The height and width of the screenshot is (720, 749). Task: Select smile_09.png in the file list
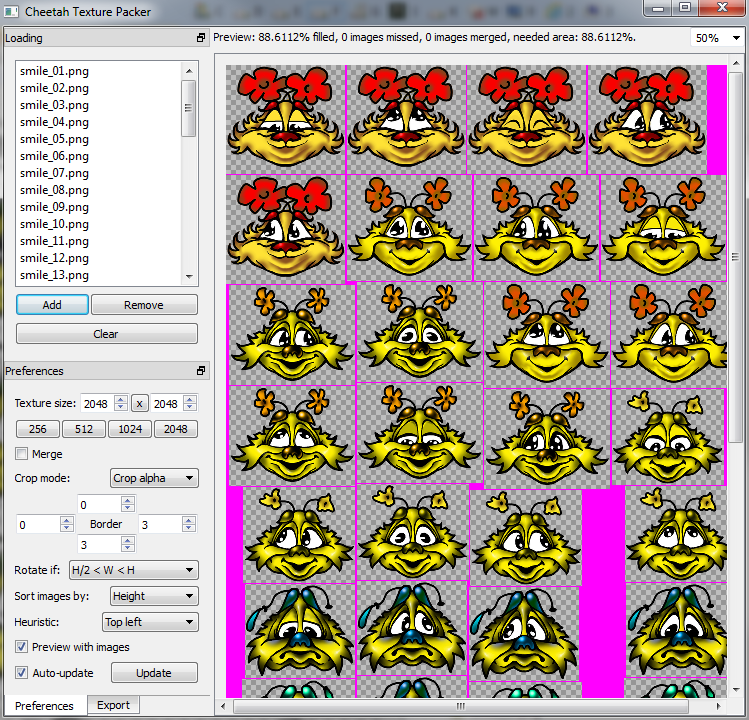pos(54,207)
